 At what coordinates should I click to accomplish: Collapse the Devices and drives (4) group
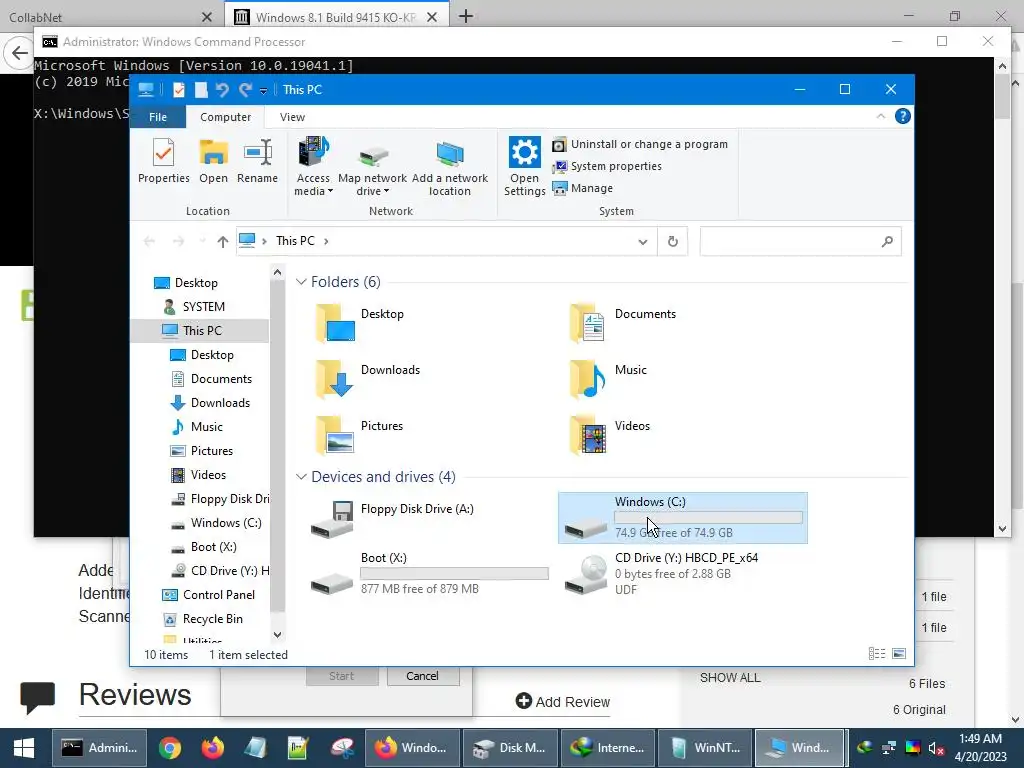pos(301,477)
